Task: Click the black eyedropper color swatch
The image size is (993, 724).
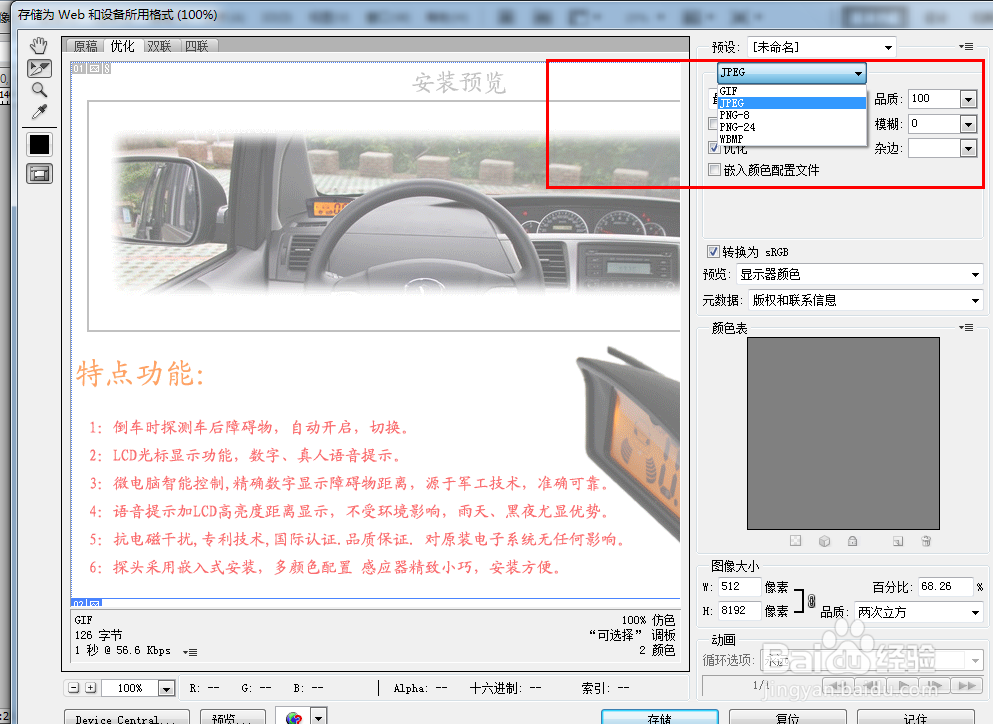Action: click(39, 144)
